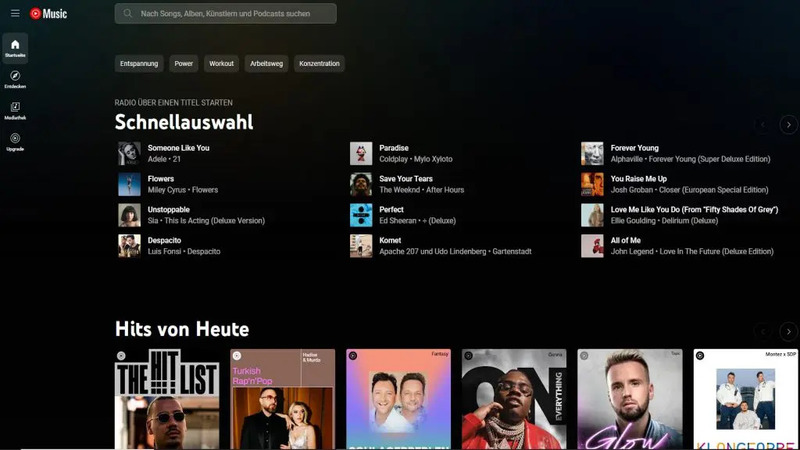800x450 pixels.
Task: Play Forever Young cover thumbnail
Action: pos(592,154)
